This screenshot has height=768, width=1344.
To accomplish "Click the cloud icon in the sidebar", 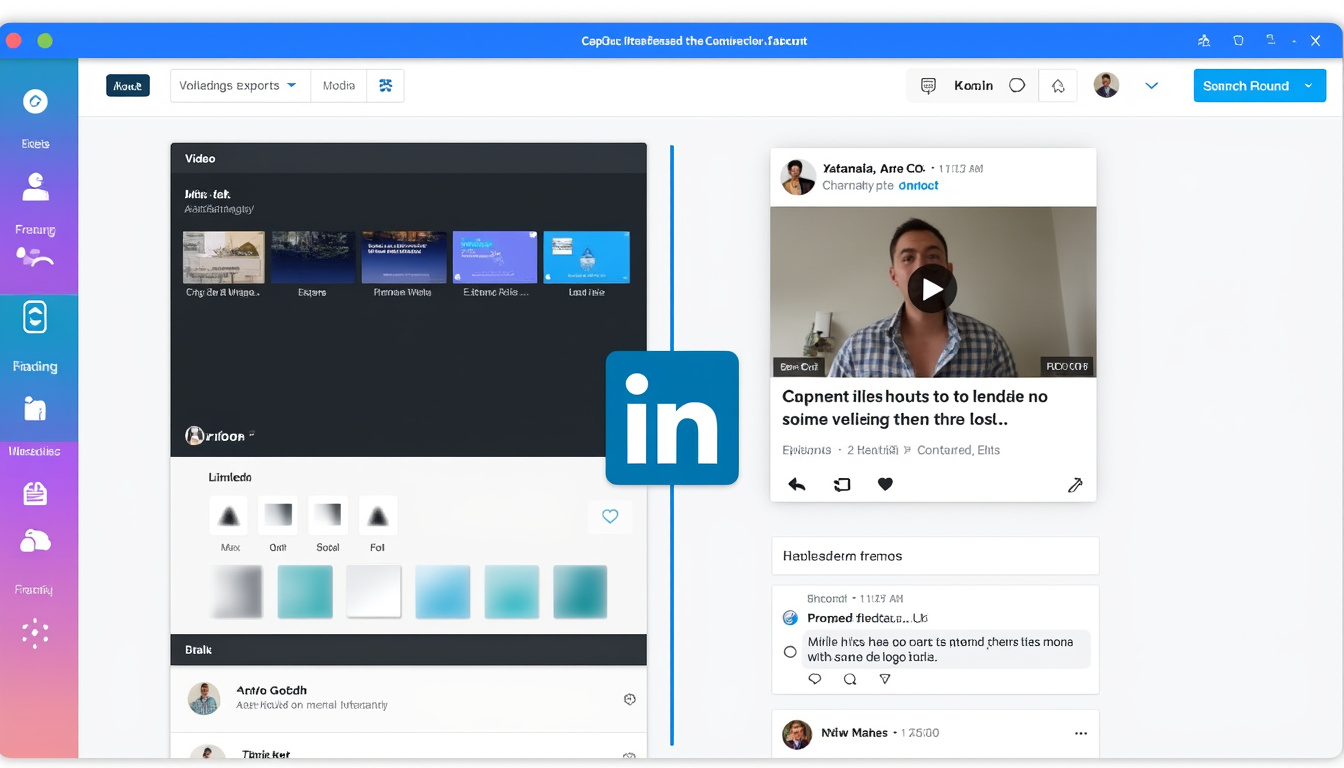I will click(35, 541).
